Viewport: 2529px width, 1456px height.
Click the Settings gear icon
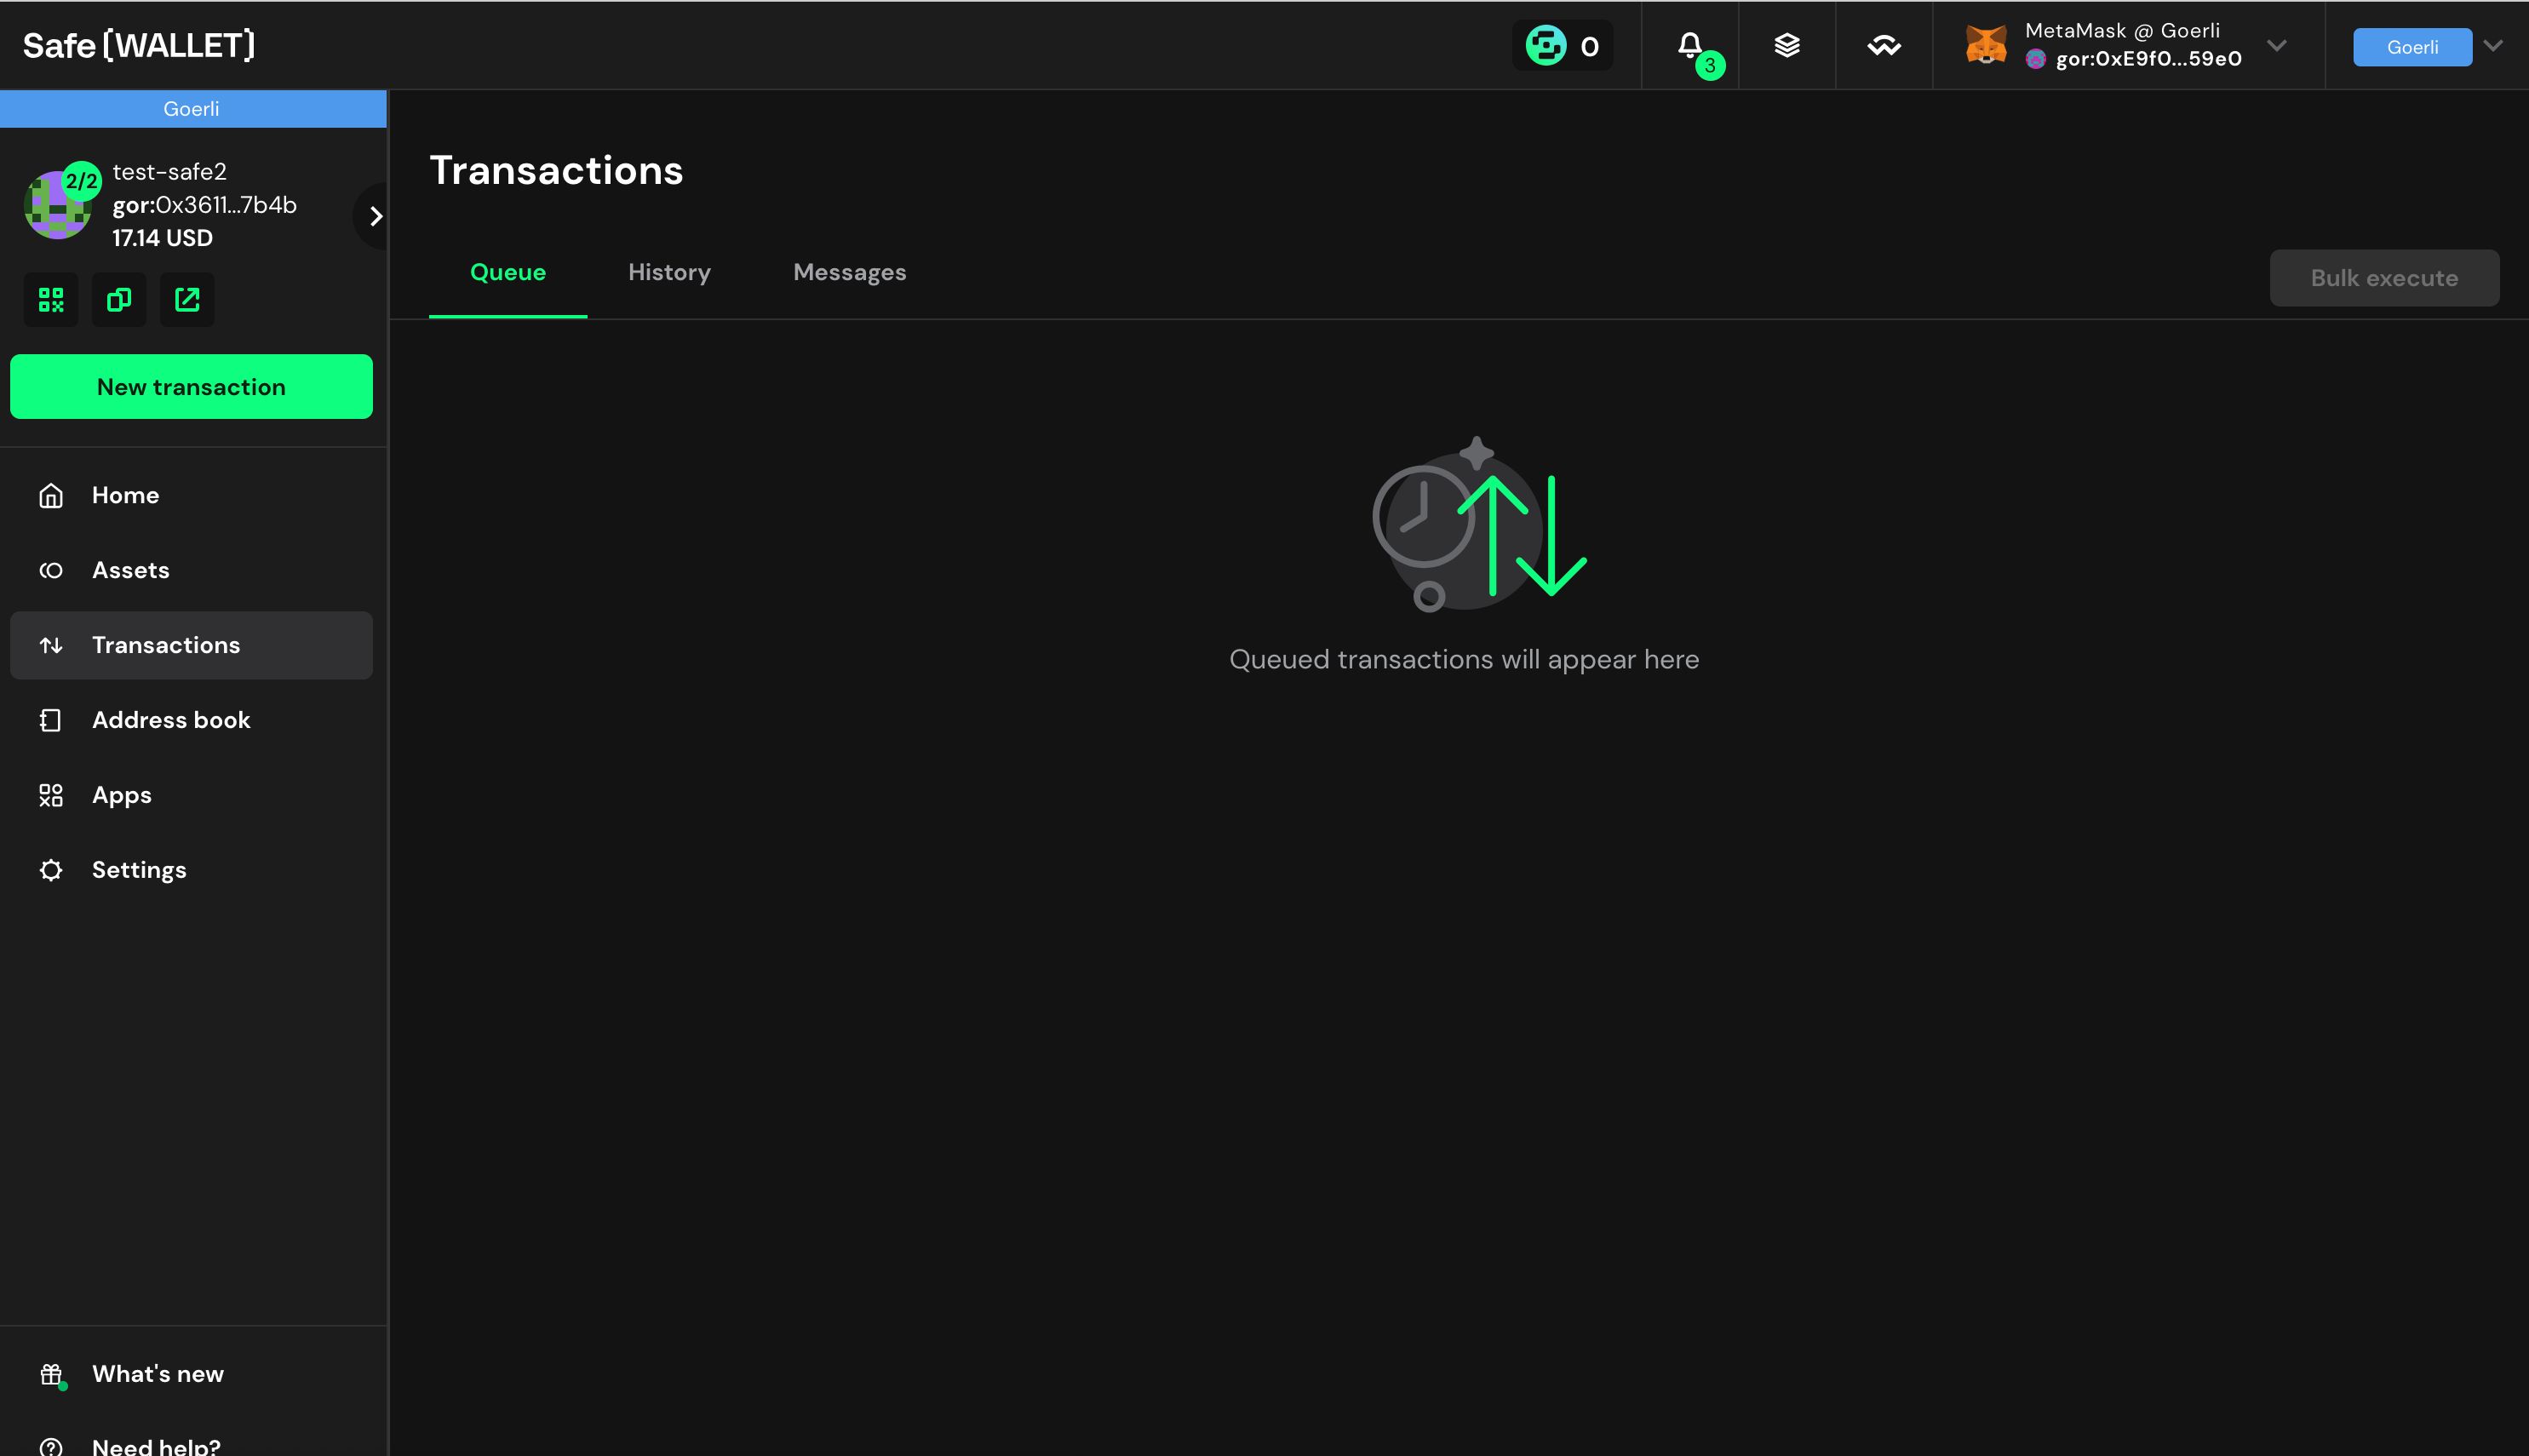tap(51, 870)
